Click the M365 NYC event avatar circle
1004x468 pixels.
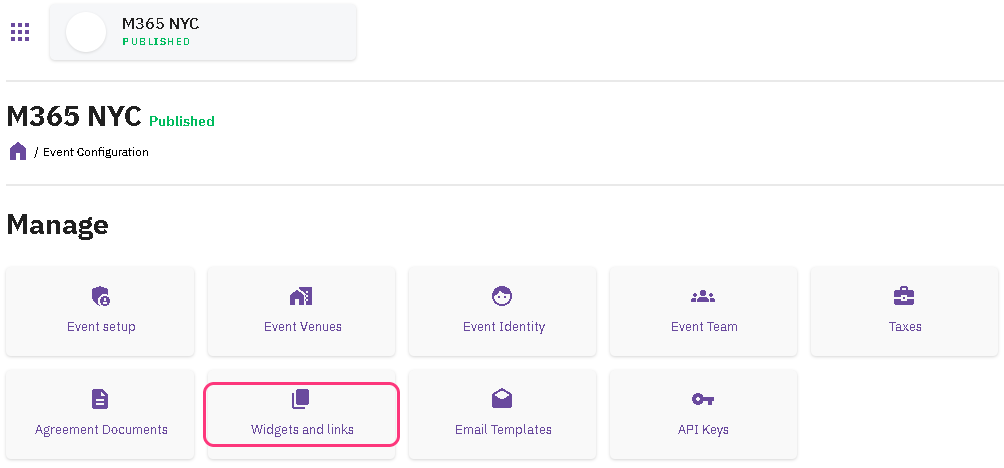pyautogui.click(x=86, y=32)
